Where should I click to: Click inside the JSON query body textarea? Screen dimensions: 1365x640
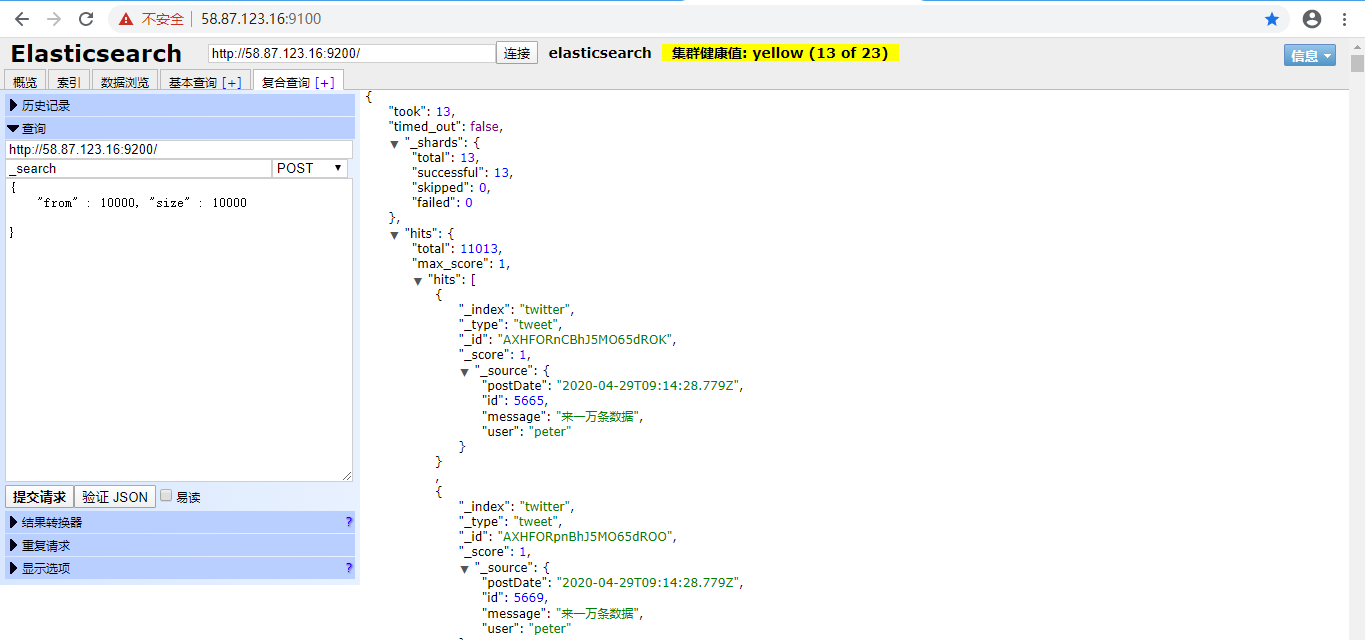pos(179,329)
